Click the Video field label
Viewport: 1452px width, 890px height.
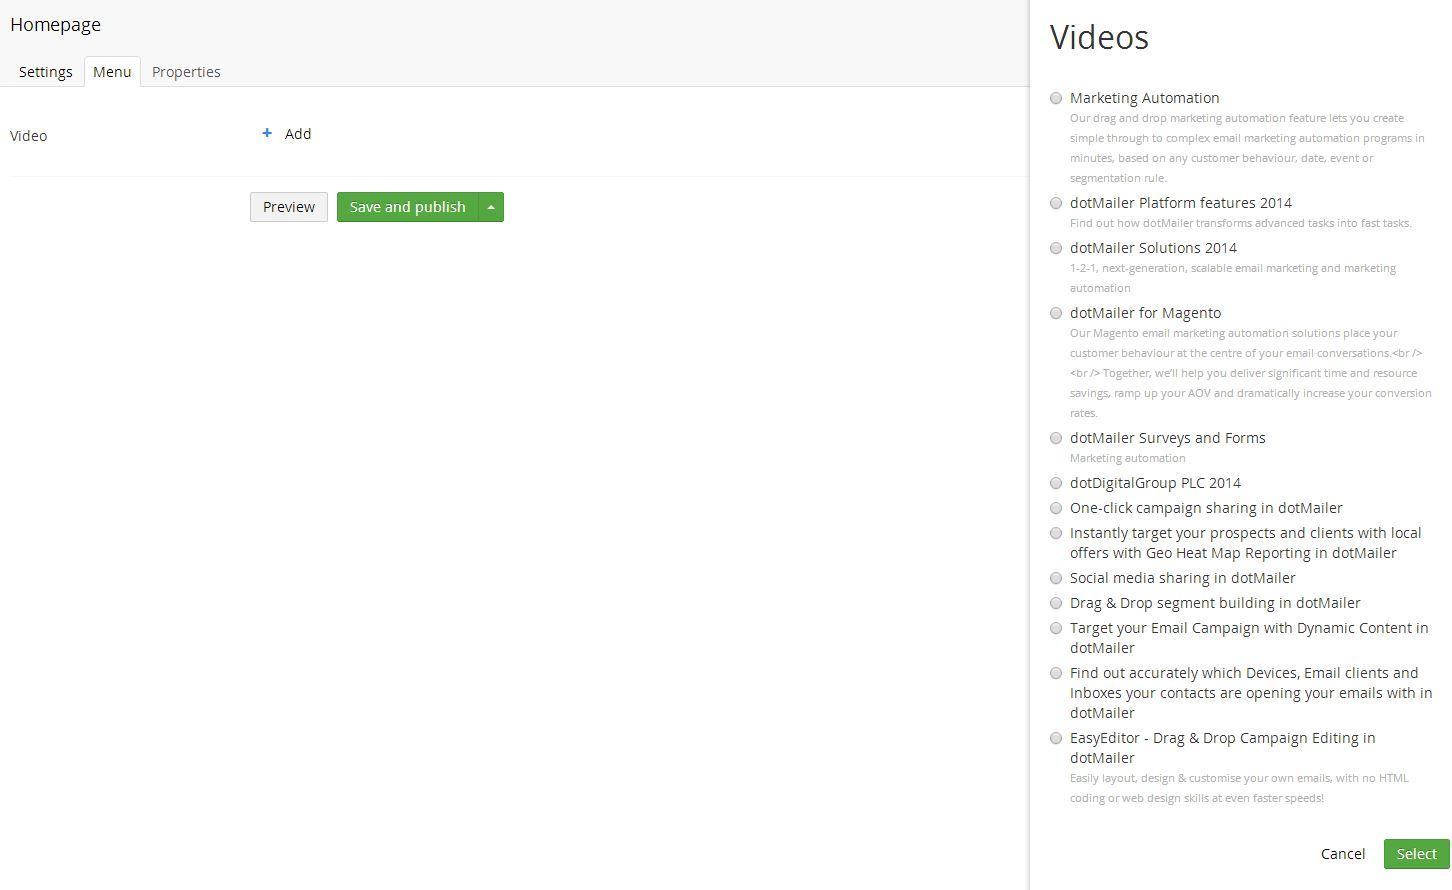click(28, 136)
